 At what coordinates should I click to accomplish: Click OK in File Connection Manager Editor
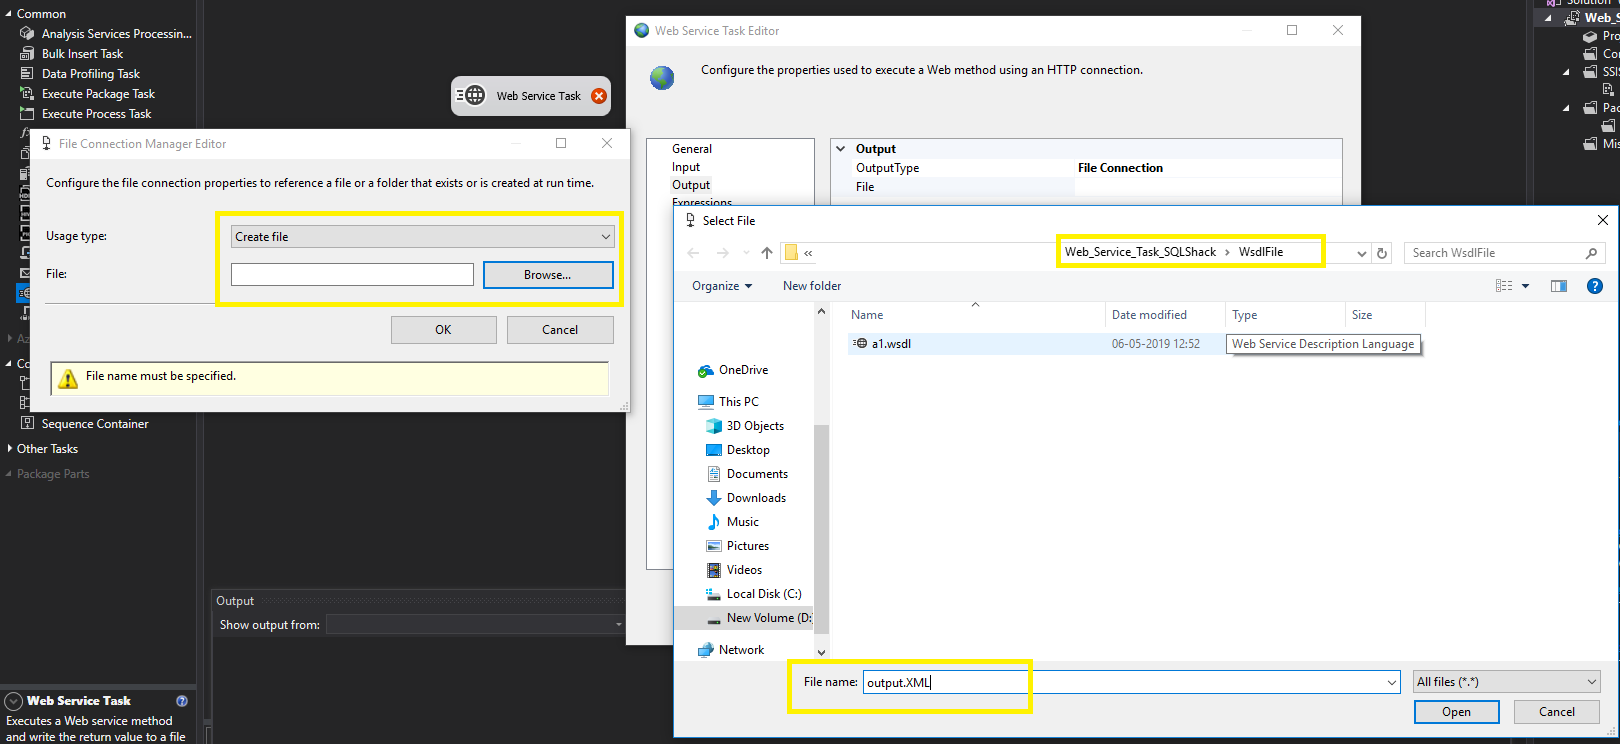(x=443, y=330)
